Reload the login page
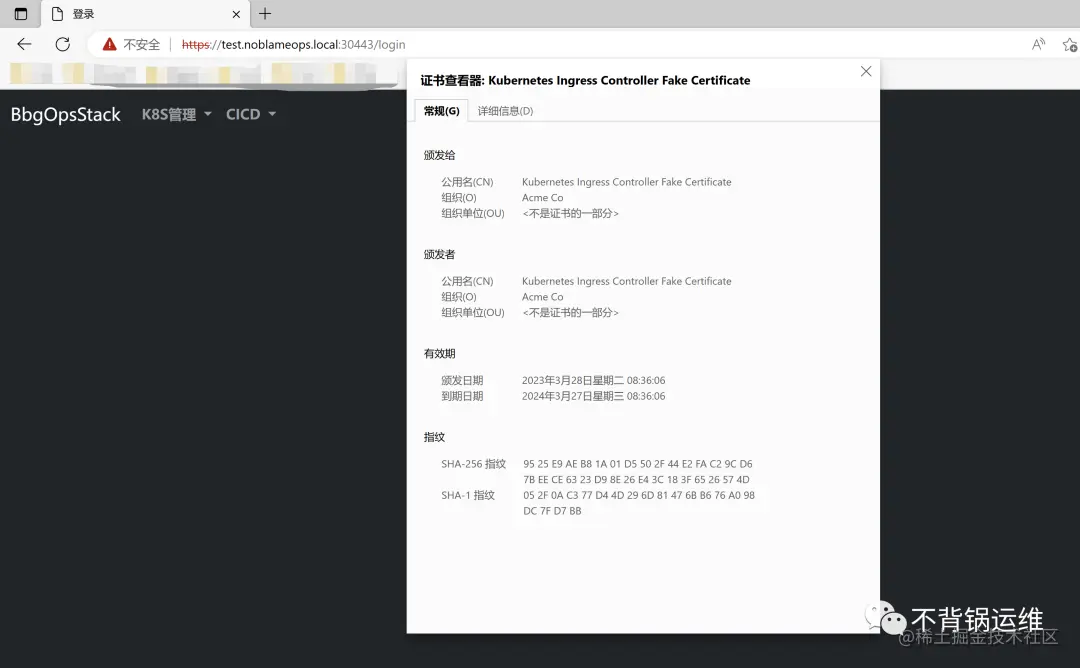The height and width of the screenshot is (668, 1080). click(x=62, y=44)
